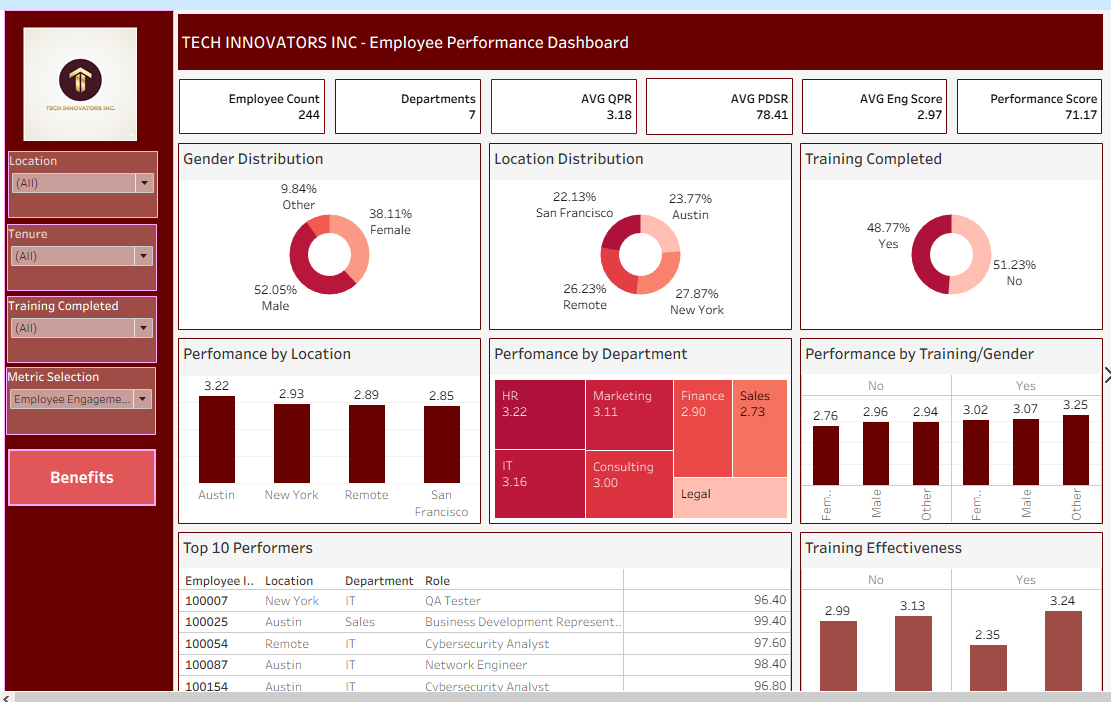Screen dimensions: 1111x702
Task: Select the Austin bar in Performance by Location
Action: point(217,439)
